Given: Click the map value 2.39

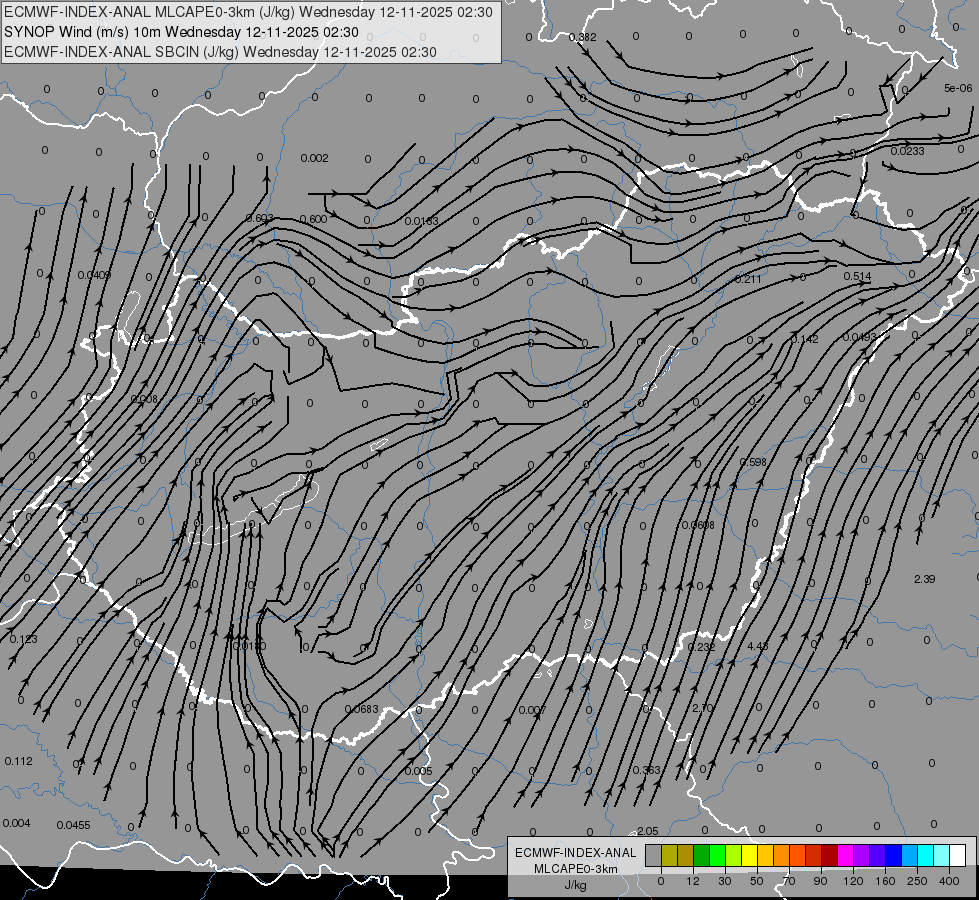Looking at the screenshot, I should [925, 579].
